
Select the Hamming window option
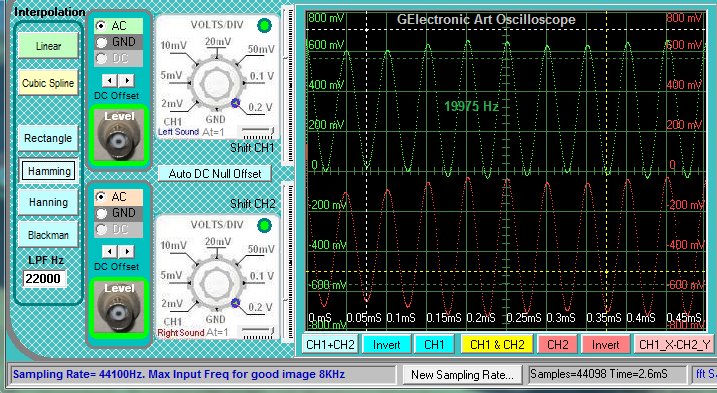point(48,171)
